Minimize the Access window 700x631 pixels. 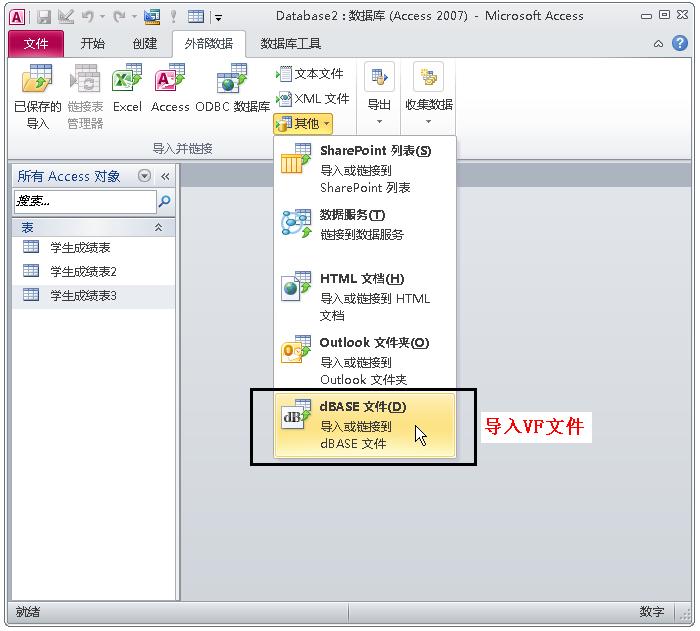646,16
